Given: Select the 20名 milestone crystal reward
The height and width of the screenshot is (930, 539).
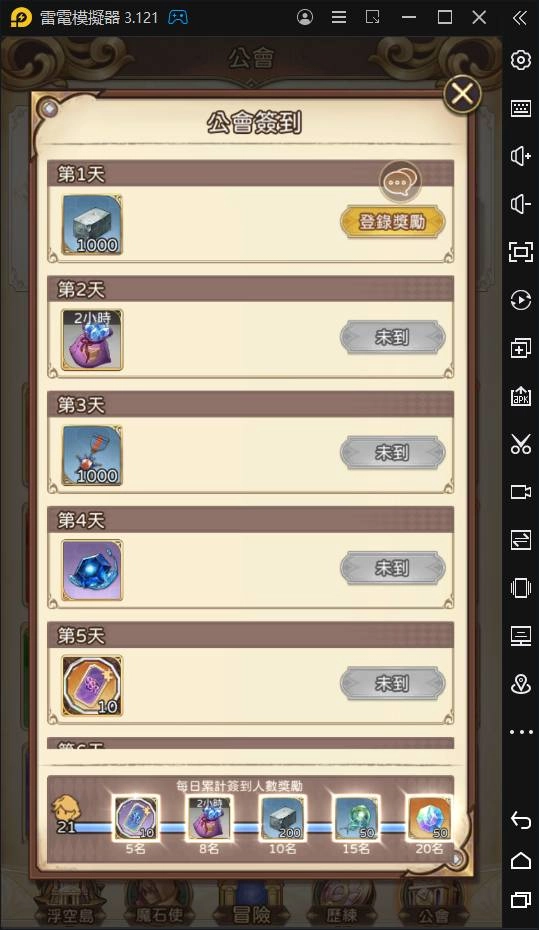Looking at the screenshot, I should 430,818.
